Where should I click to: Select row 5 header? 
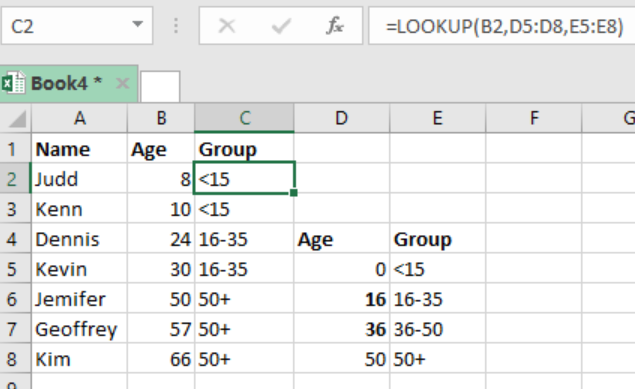(15, 269)
